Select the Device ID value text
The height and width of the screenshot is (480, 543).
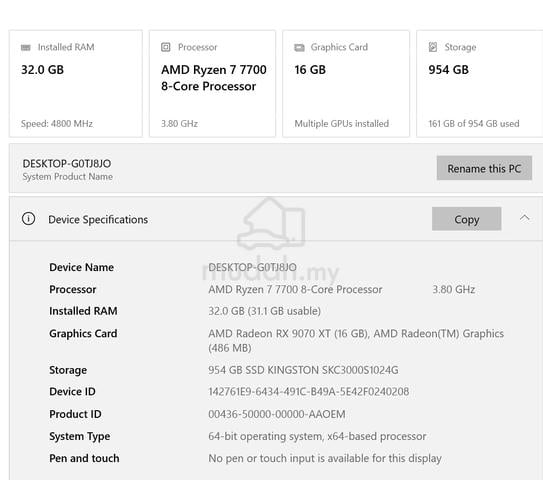[x=309, y=392]
